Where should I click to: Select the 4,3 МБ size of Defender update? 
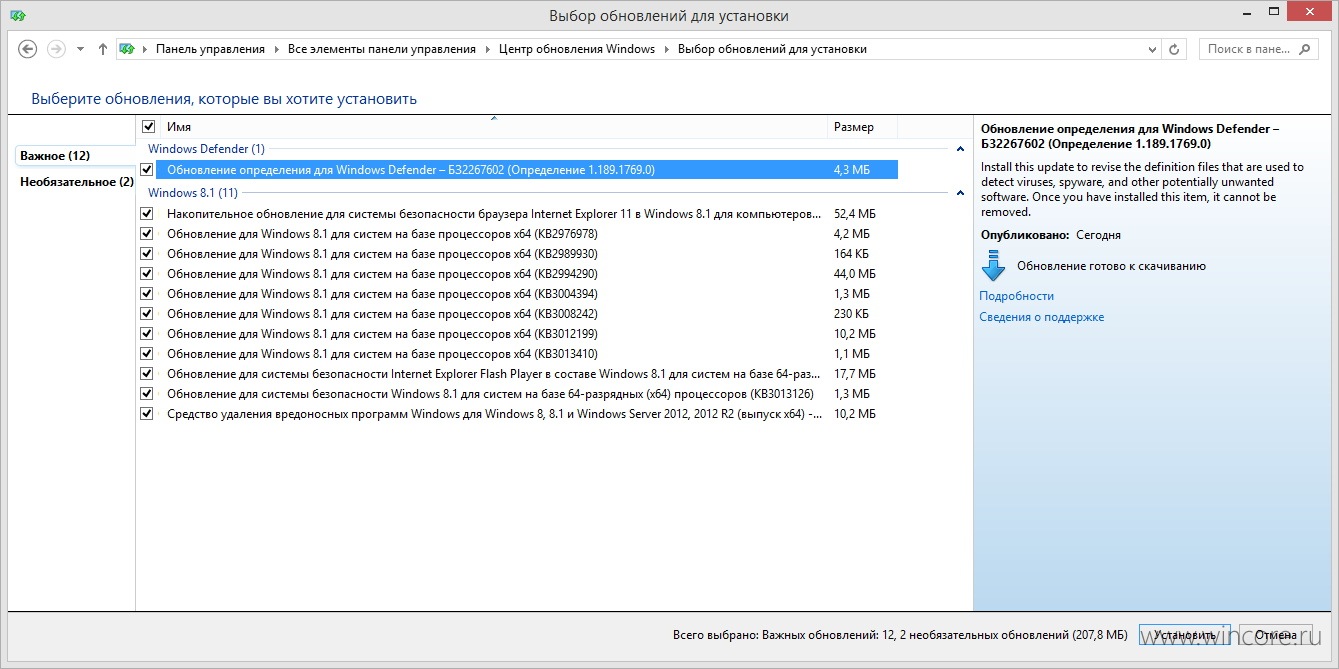tap(852, 170)
